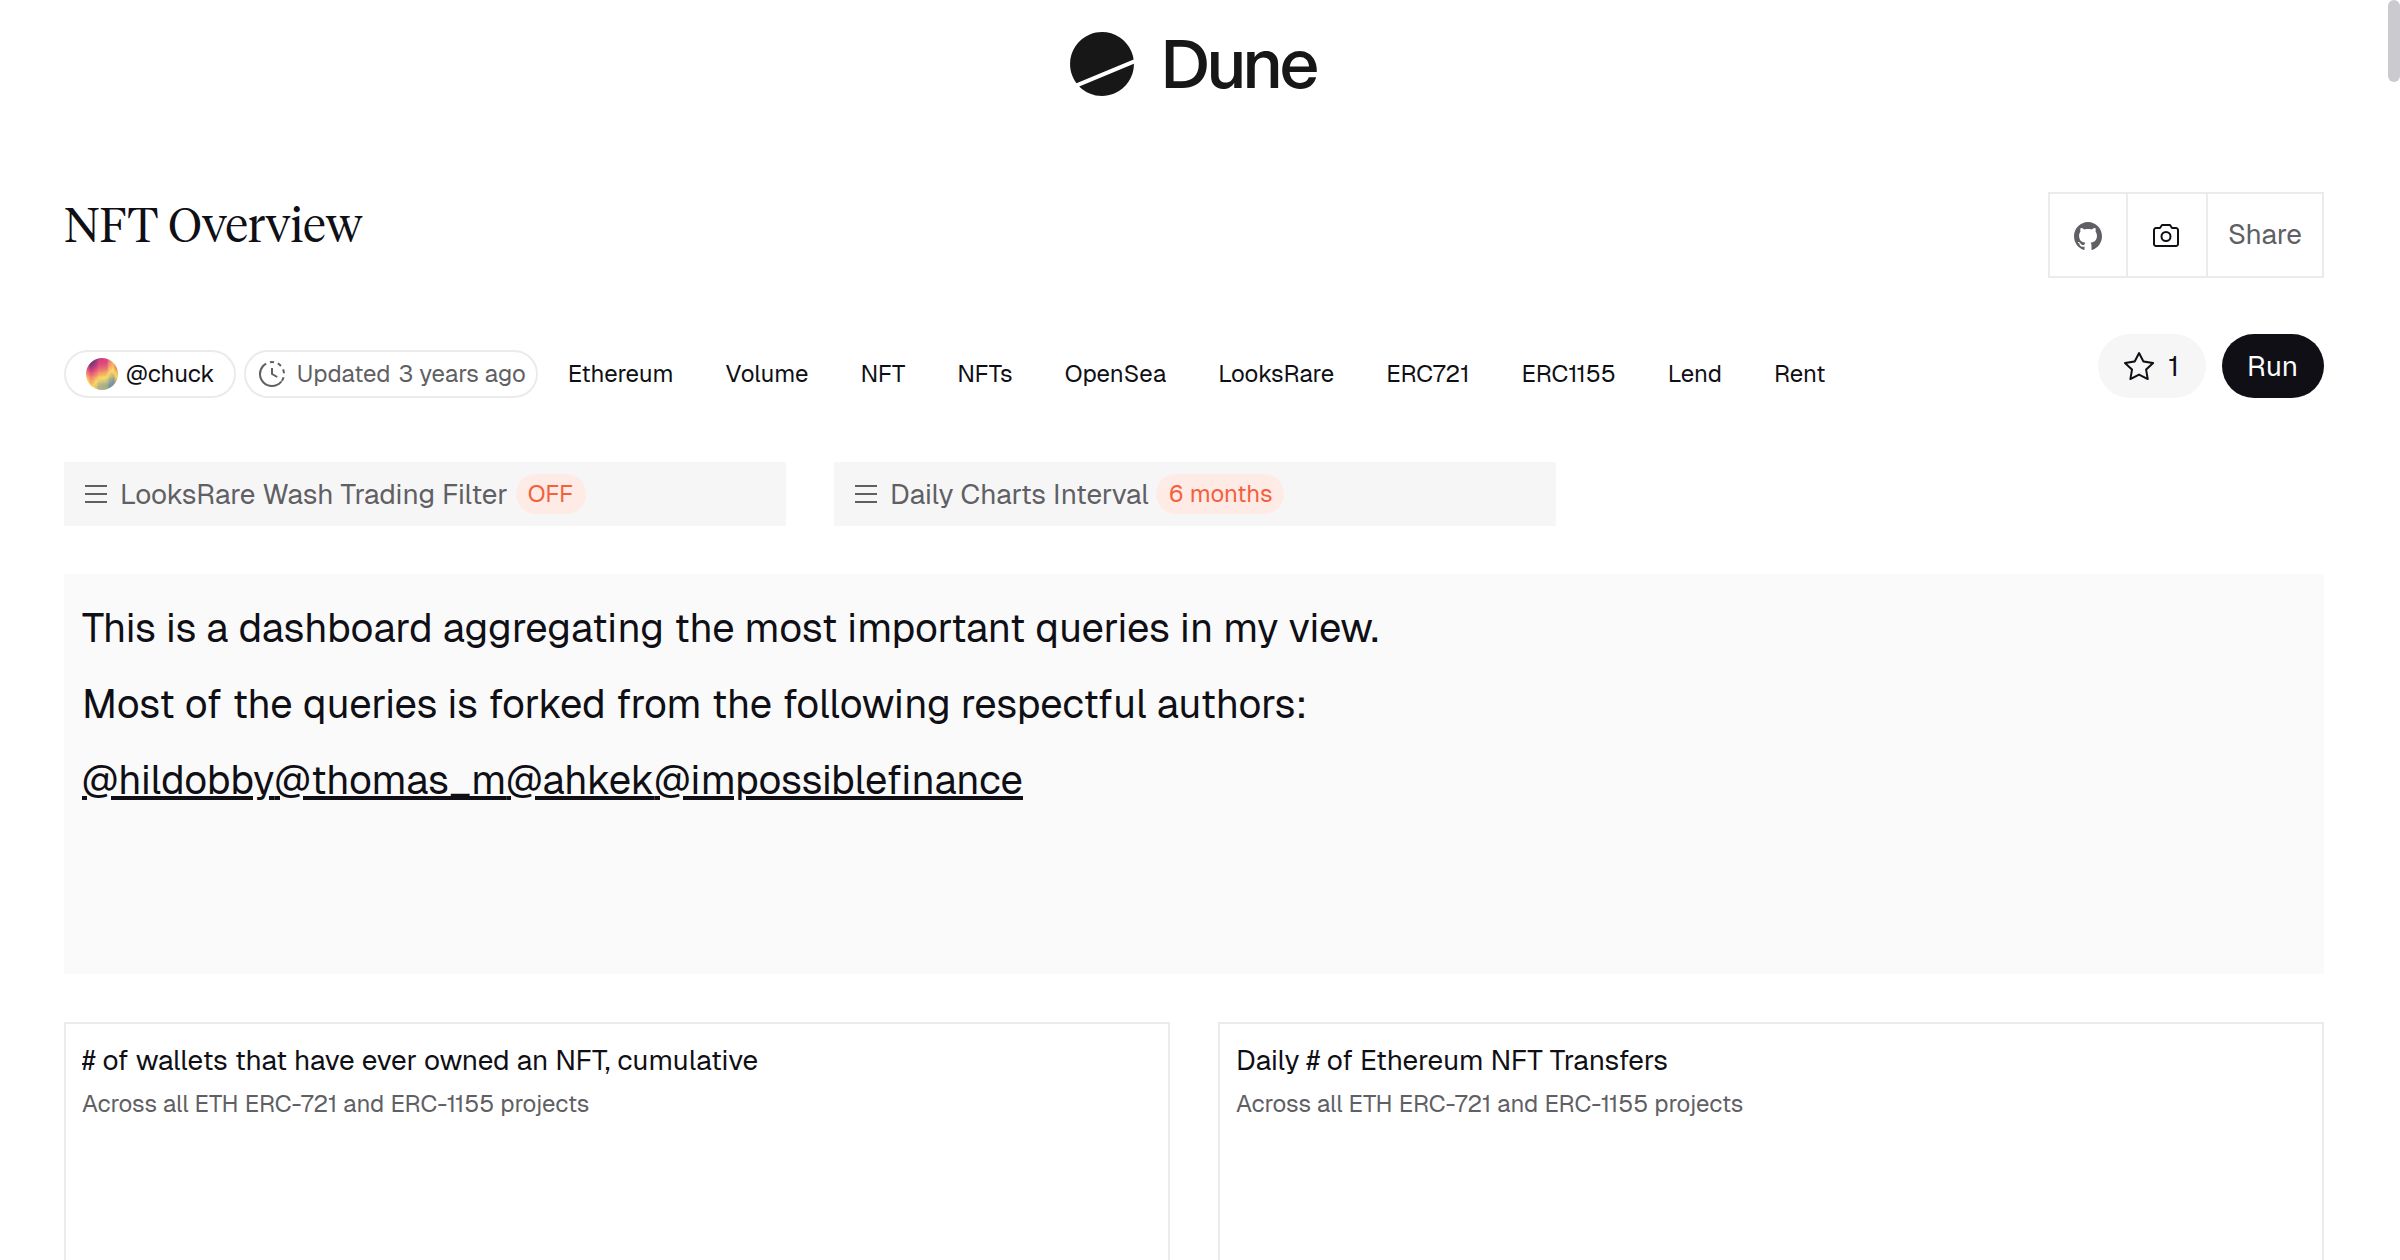
Task: Select the Ethereum tag
Action: click(x=620, y=374)
